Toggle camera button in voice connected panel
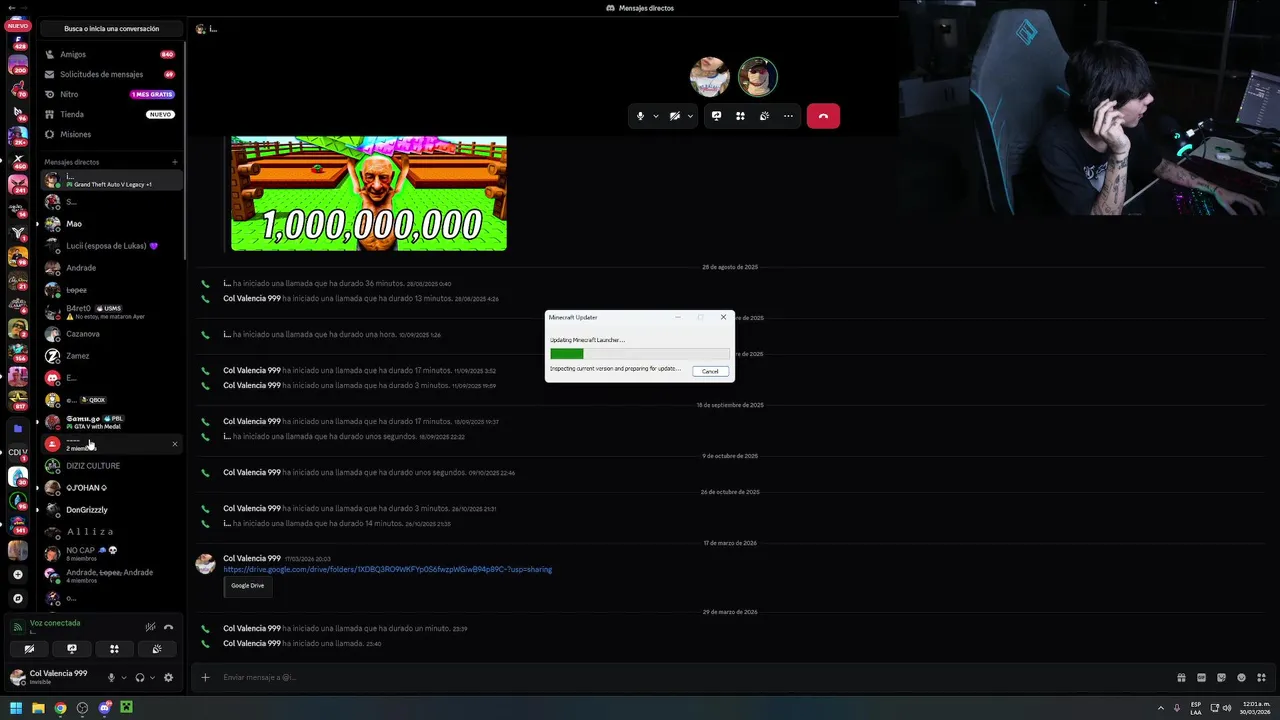This screenshot has height=720, width=1280. point(29,649)
